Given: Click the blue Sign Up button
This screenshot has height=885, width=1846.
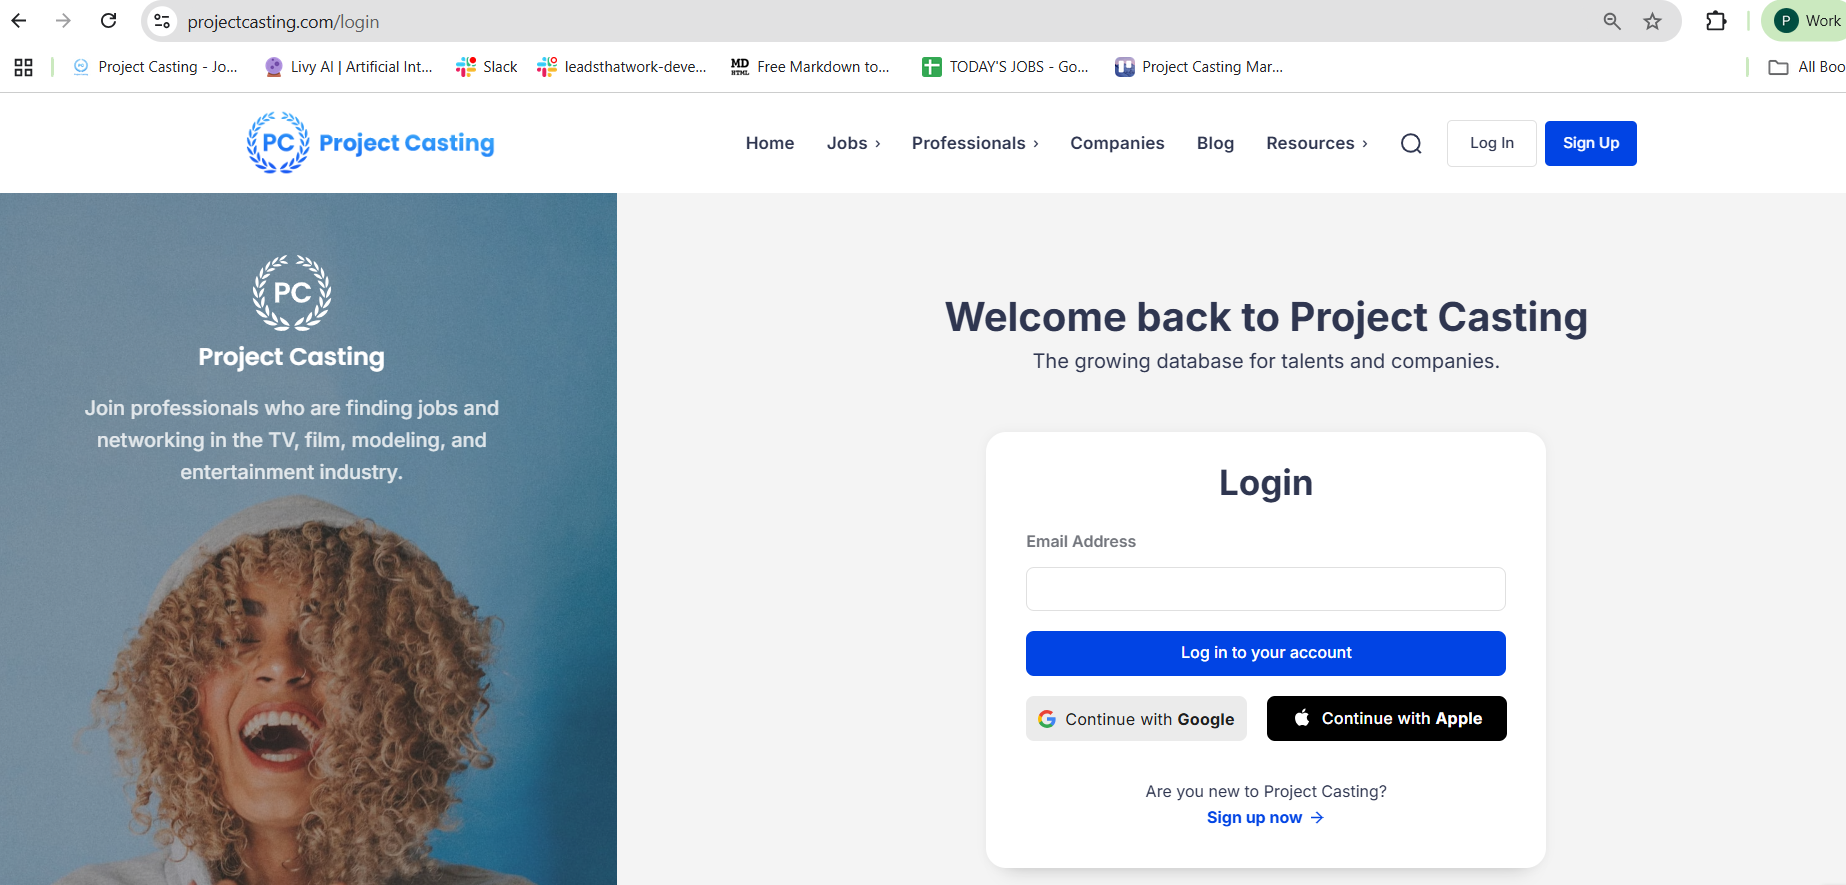Looking at the screenshot, I should (1591, 143).
